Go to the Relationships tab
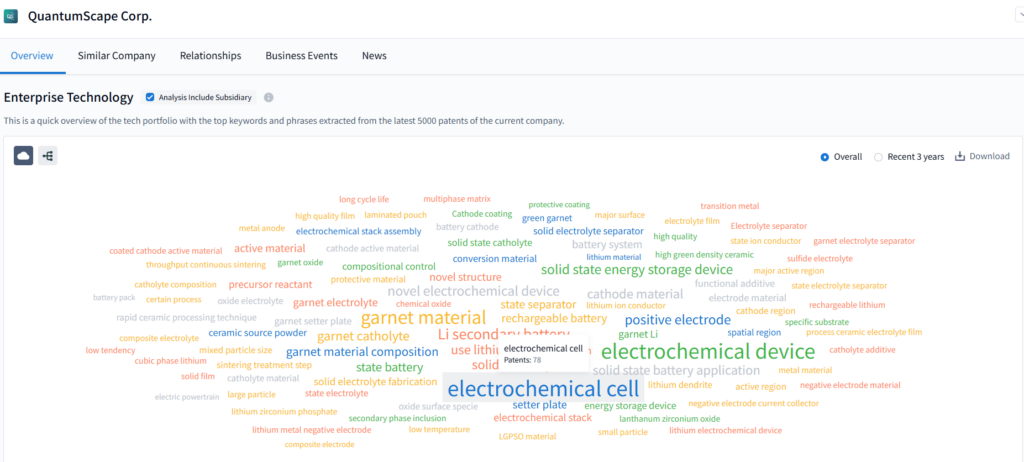 tap(210, 56)
